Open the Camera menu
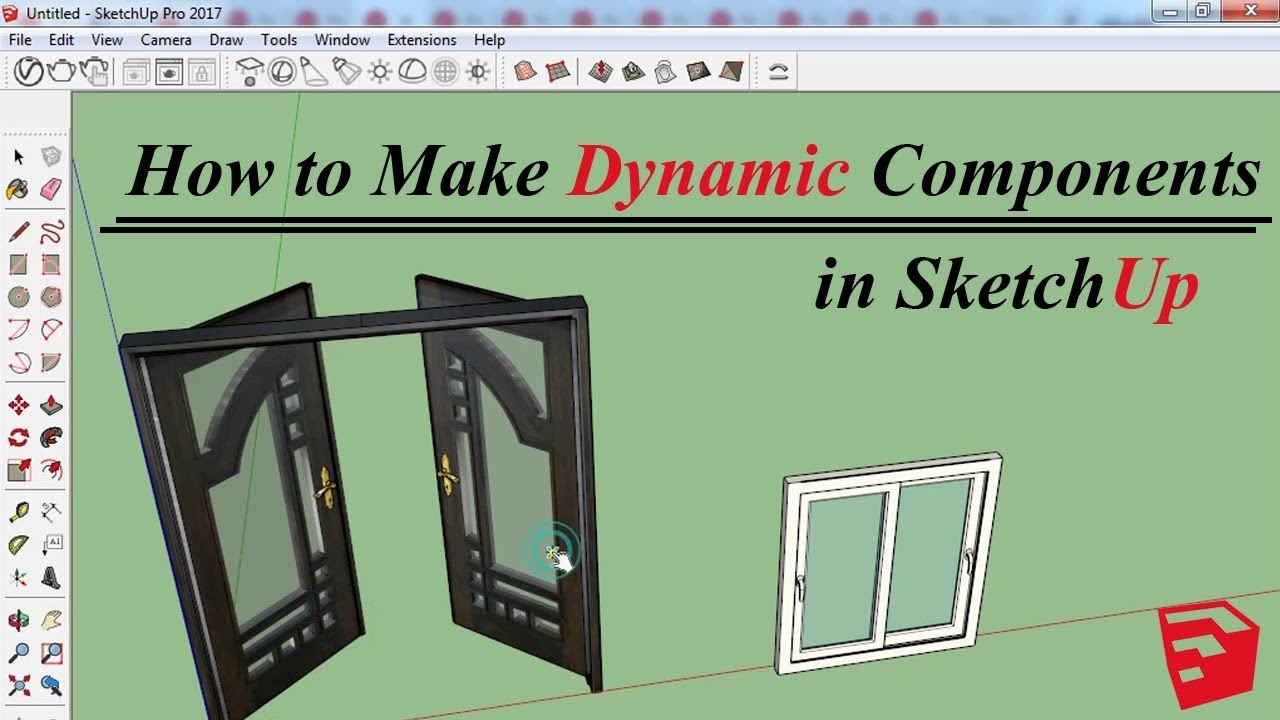The height and width of the screenshot is (720, 1280). pos(166,40)
